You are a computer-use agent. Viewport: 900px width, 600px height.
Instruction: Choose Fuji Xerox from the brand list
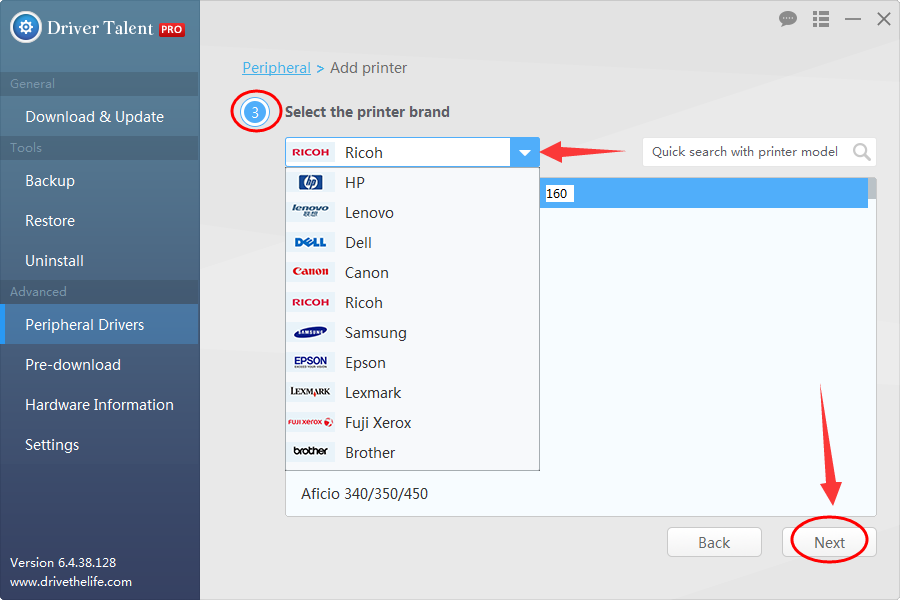(x=412, y=422)
